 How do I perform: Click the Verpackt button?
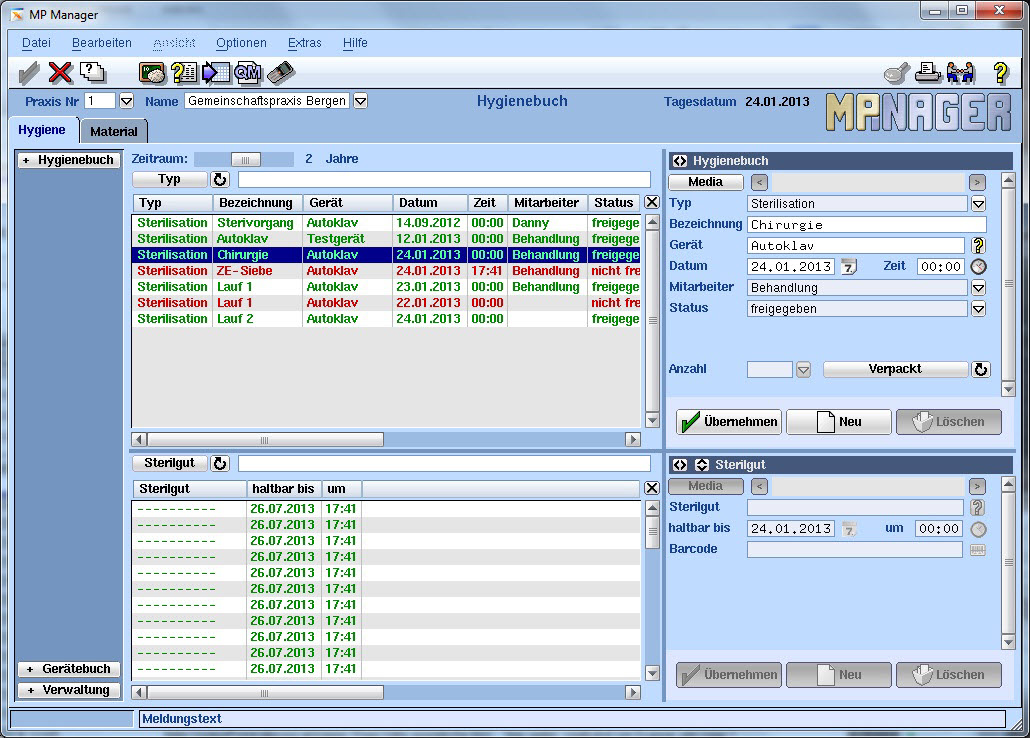click(895, 369)
